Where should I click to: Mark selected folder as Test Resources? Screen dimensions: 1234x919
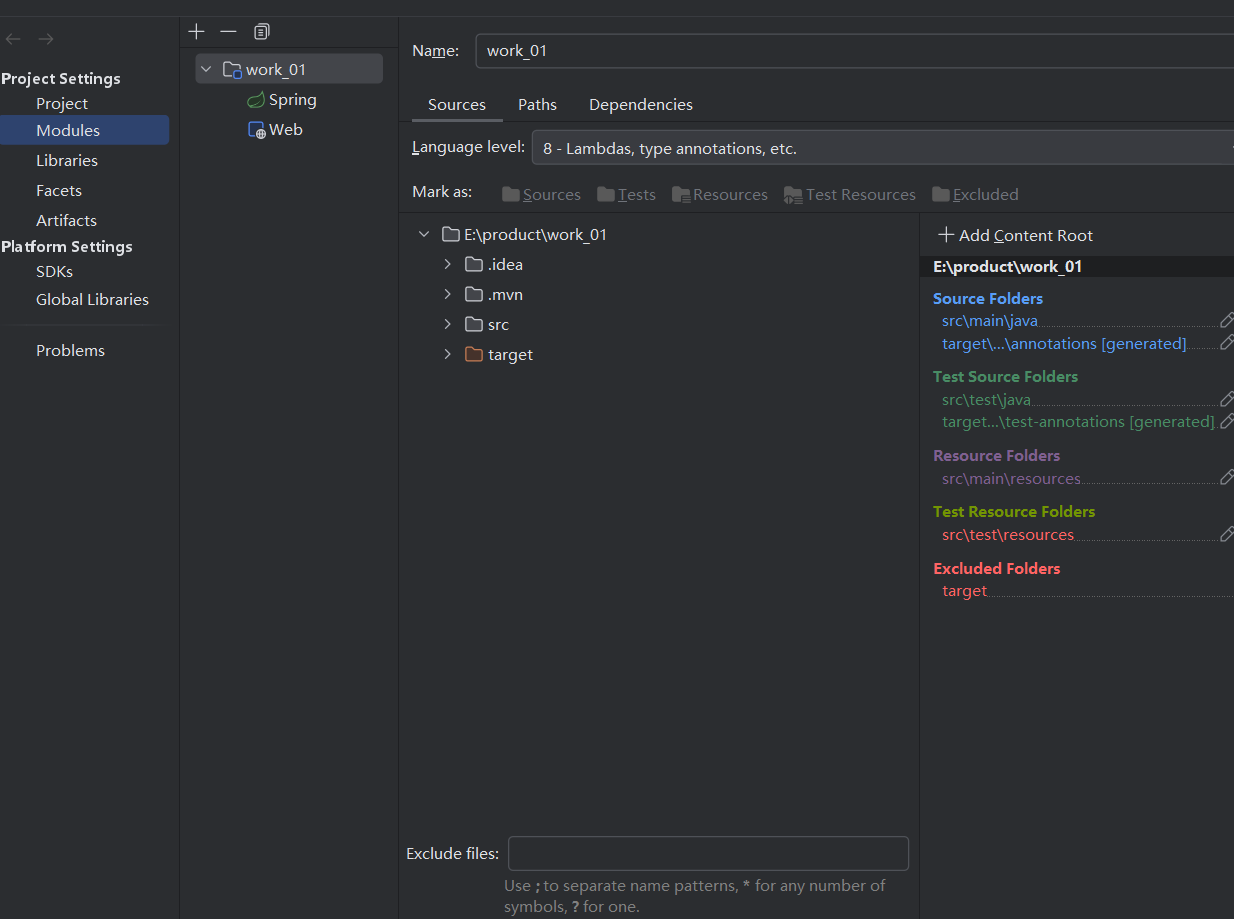pos(849,194)
